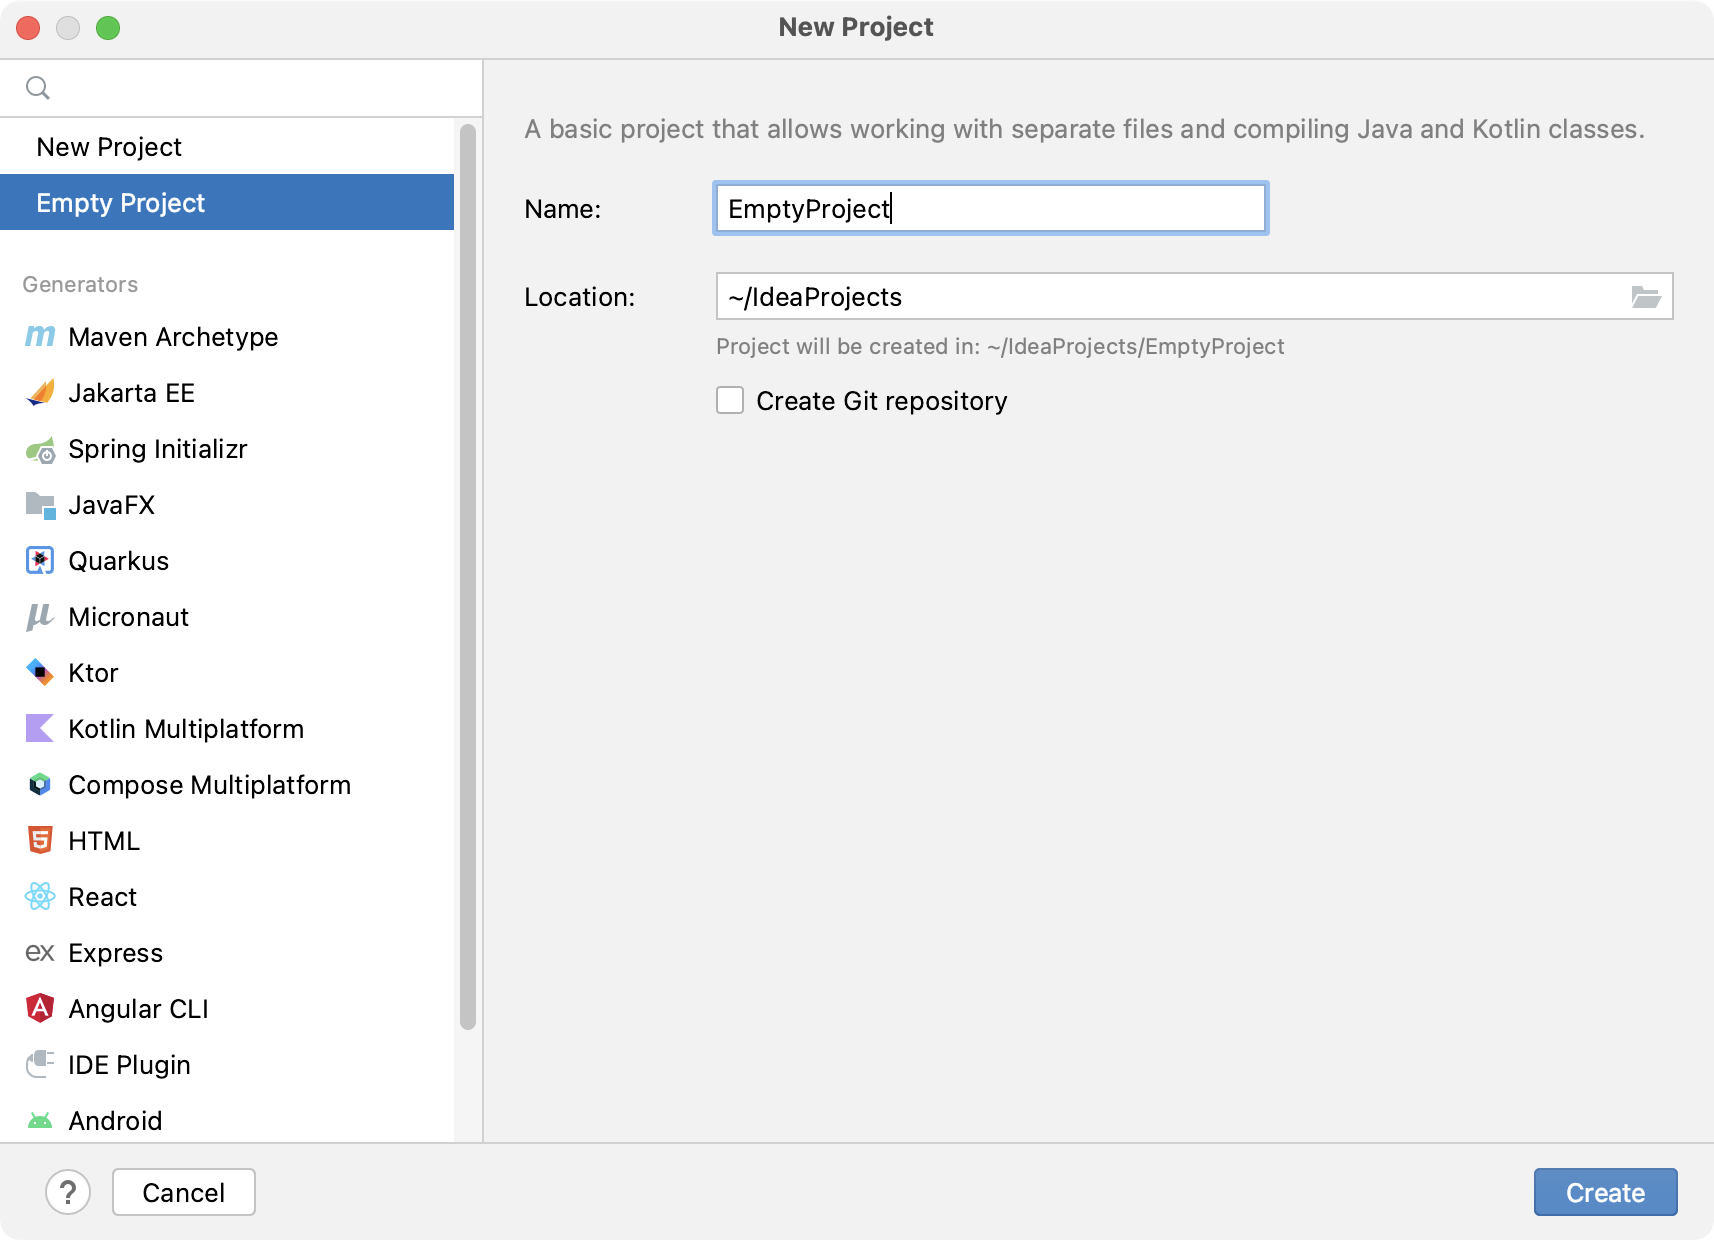1714x1240 pixels.
Task: Click the sidebar search field
Action: click(241, 88)
